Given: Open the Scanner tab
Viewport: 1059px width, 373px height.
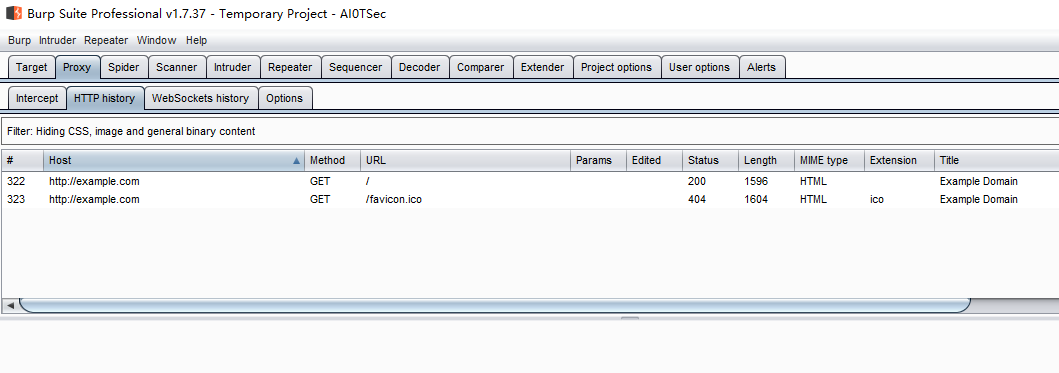Looking at the screenshot, I should 177,68.
